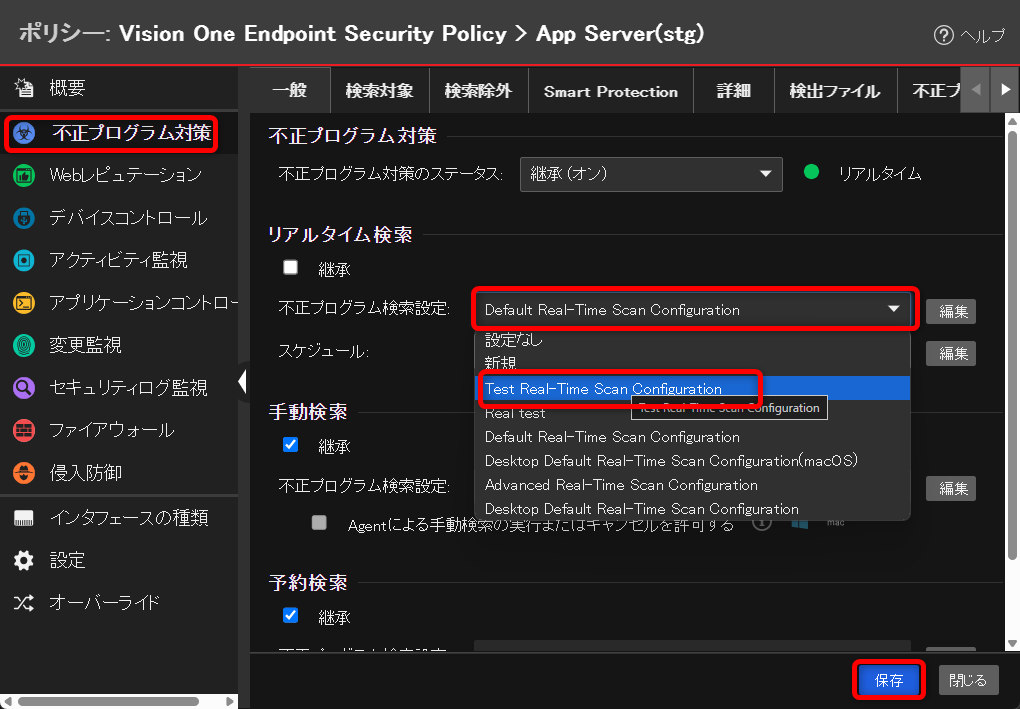Click the ファイアウォール brick icon
1020x709 pixels.
pyautogui.click(x=24, y=430)
